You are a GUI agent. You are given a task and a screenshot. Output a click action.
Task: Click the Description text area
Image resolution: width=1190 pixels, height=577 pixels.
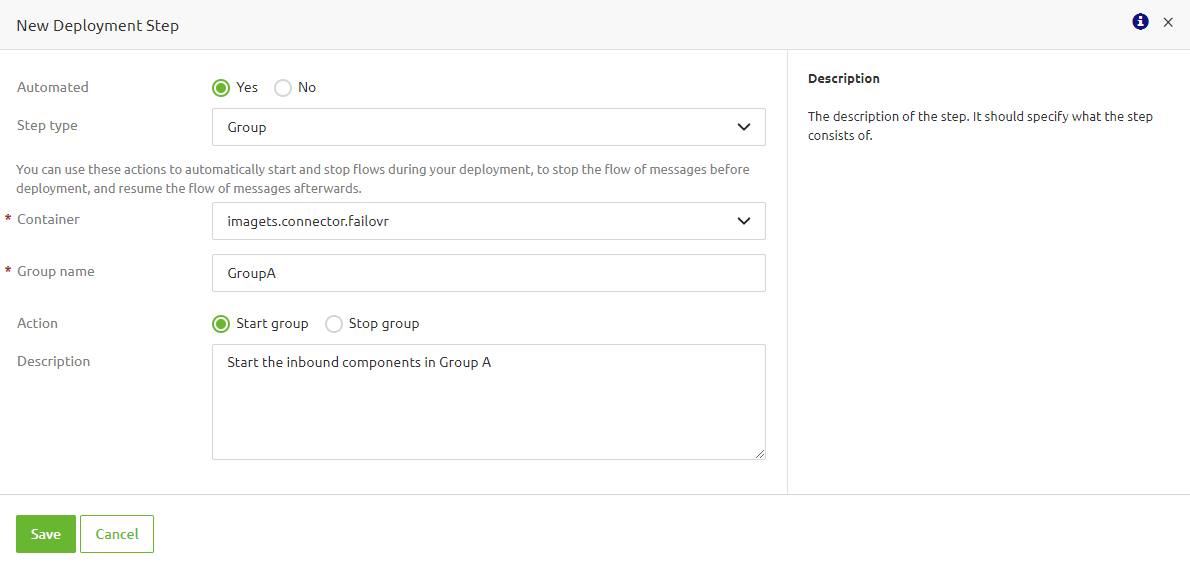point(488,400)
